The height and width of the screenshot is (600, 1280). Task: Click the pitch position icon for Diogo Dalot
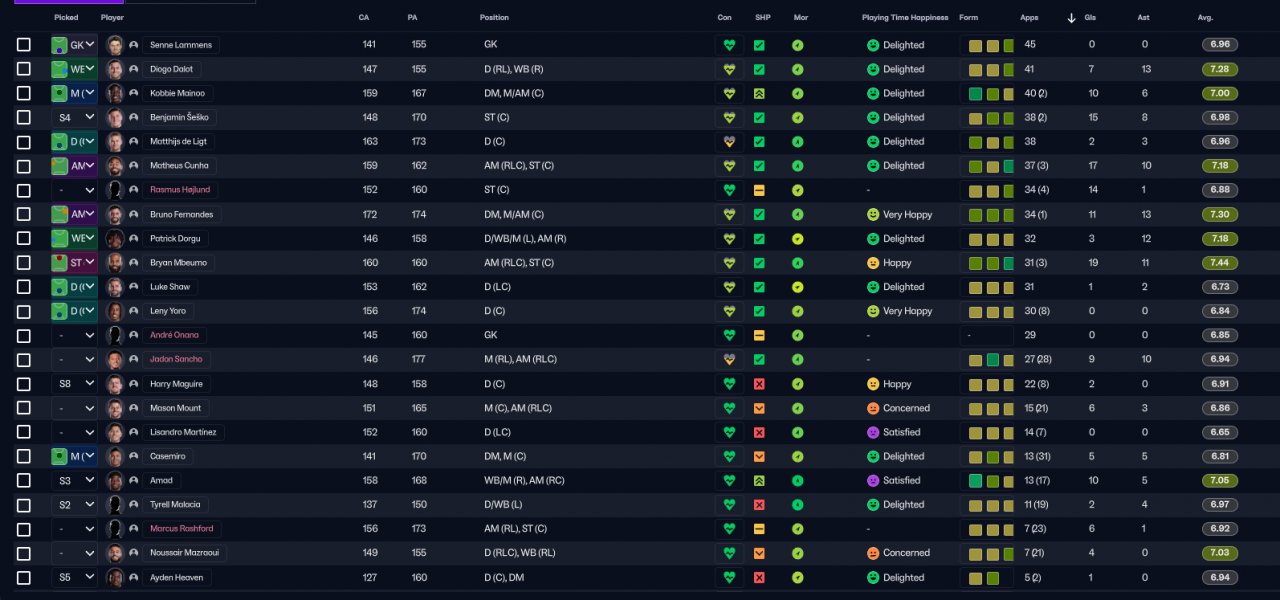click(59, 69)
